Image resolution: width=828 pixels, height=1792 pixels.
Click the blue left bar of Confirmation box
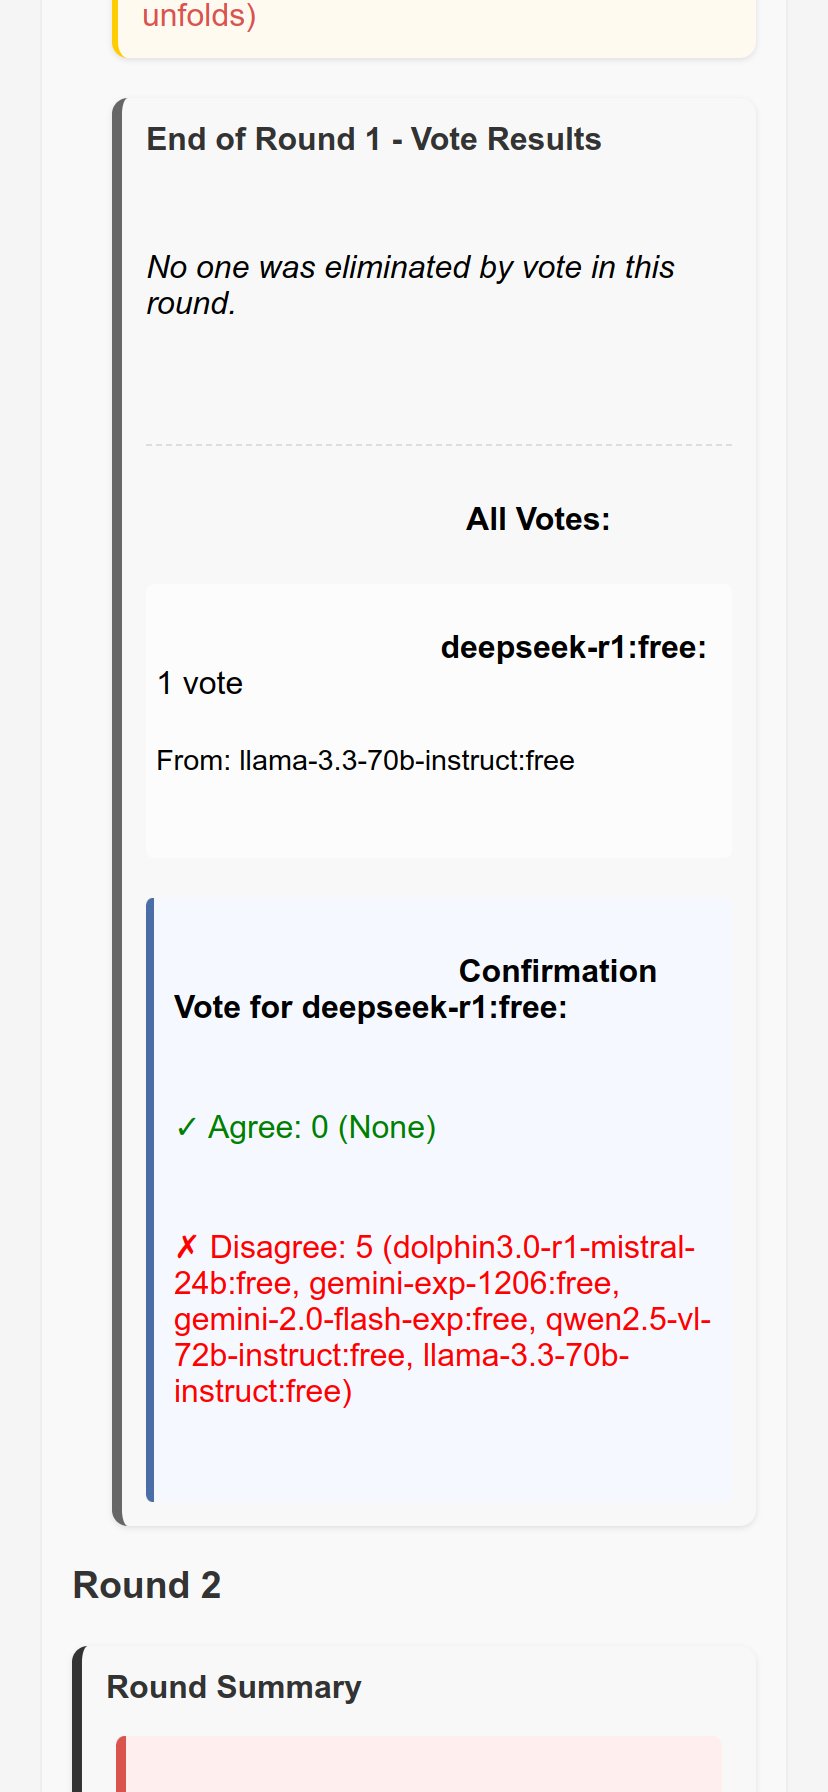(x=150, y=1200)
